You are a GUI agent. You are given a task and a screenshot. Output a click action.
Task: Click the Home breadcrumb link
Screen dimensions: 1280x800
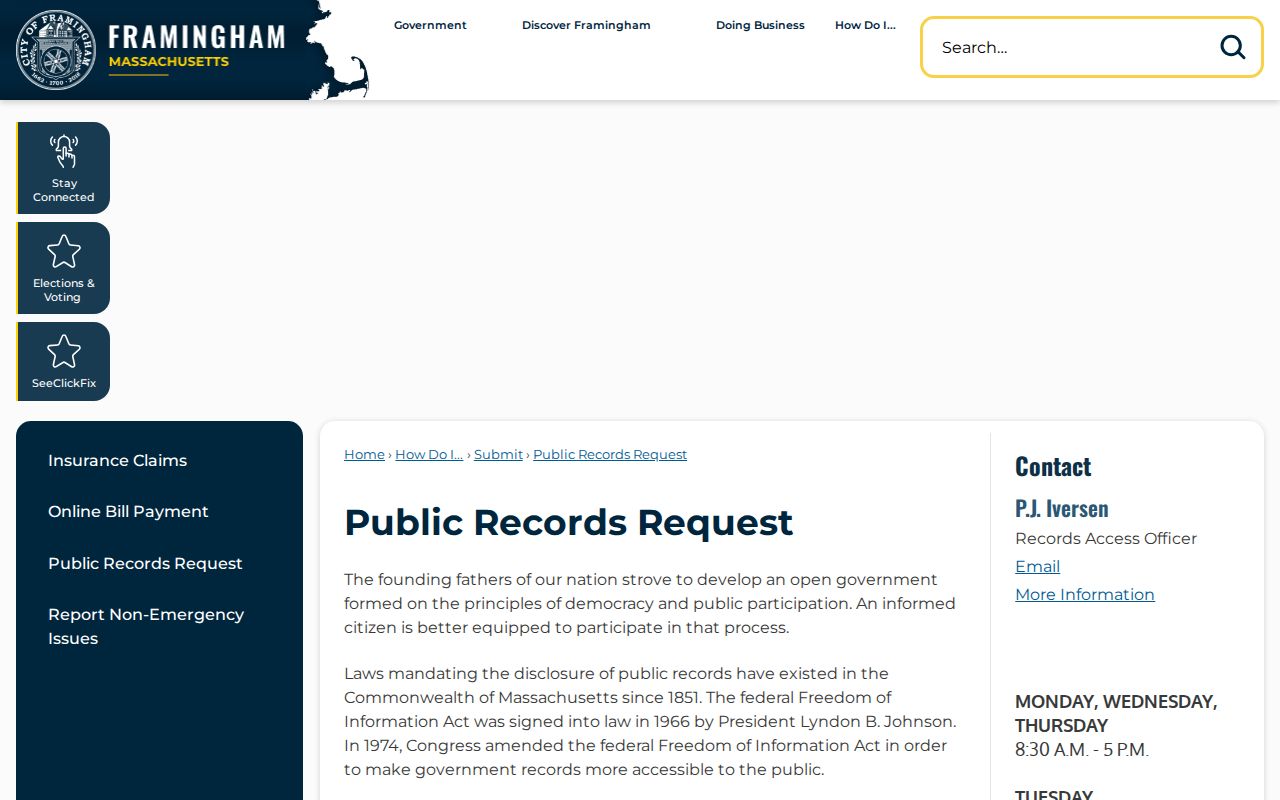[x=364, y=454]
